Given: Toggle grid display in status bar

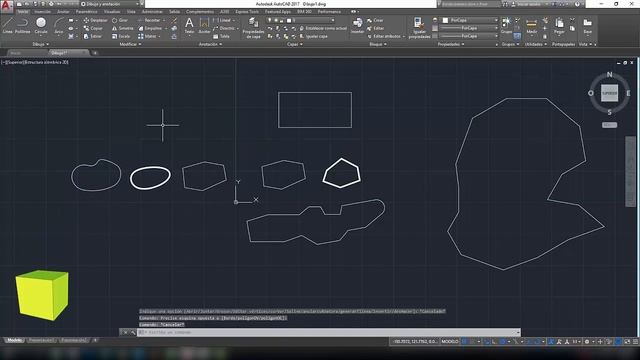Looking at the screenshot, I should [464, 341].
